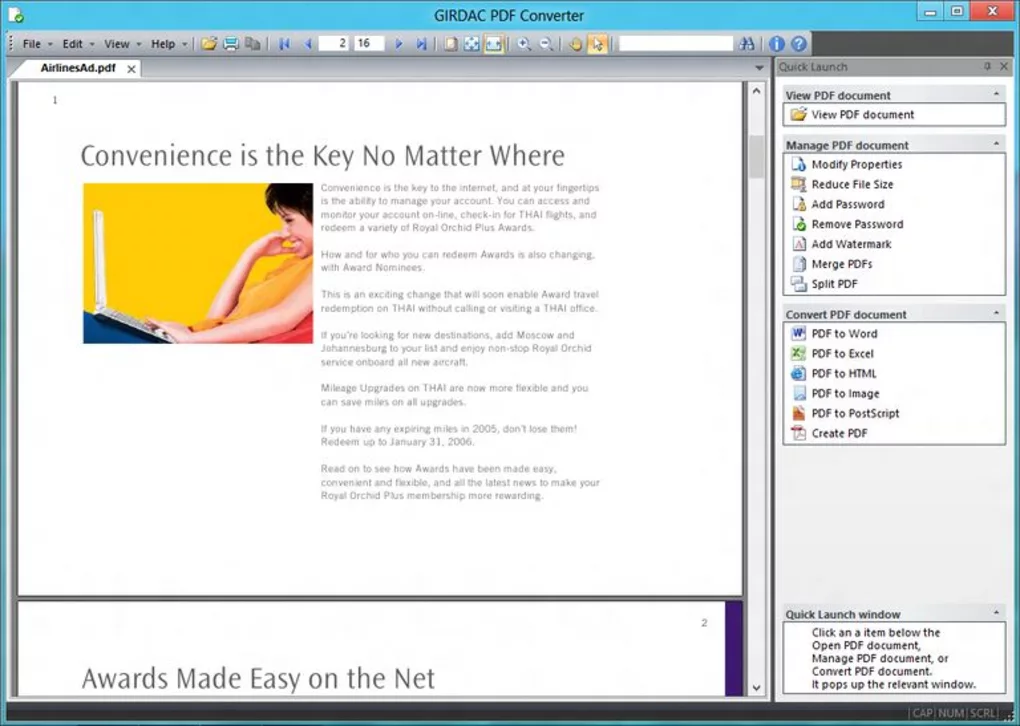Viewport: 1020px width, 726px height.
Task: Open the View menu dropdown
Action: pyautogui.click(x=116, y=43)
